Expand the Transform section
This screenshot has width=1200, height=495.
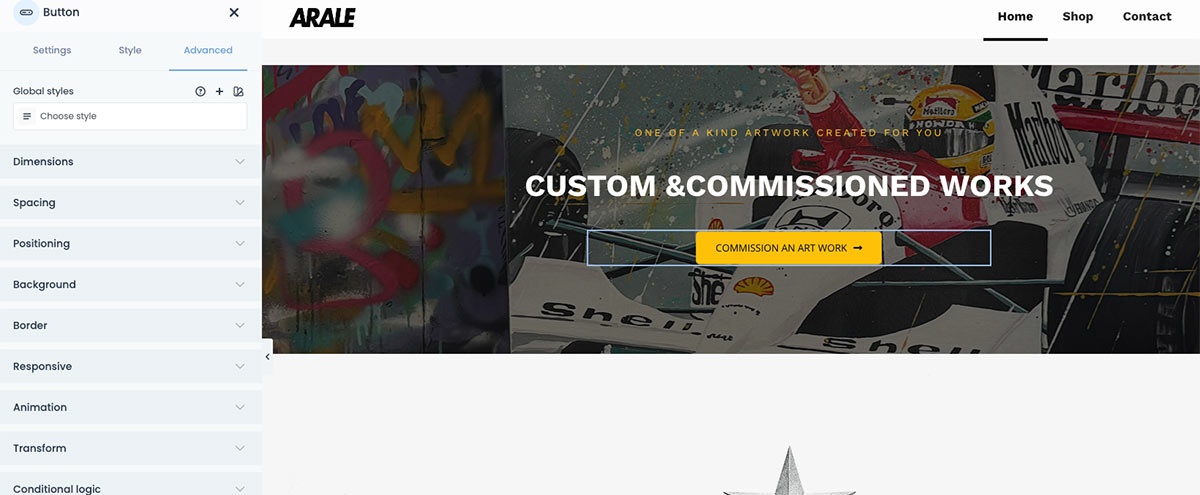pyautogui.click(x=131, y=449)
